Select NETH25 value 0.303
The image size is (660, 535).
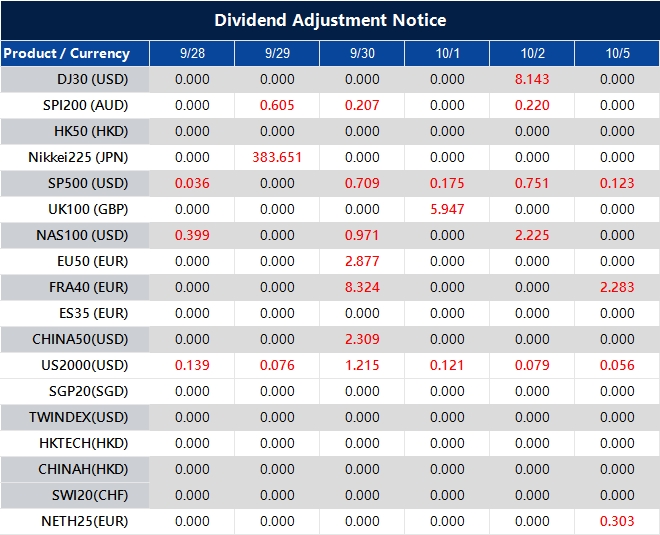[x=617, y=522]
